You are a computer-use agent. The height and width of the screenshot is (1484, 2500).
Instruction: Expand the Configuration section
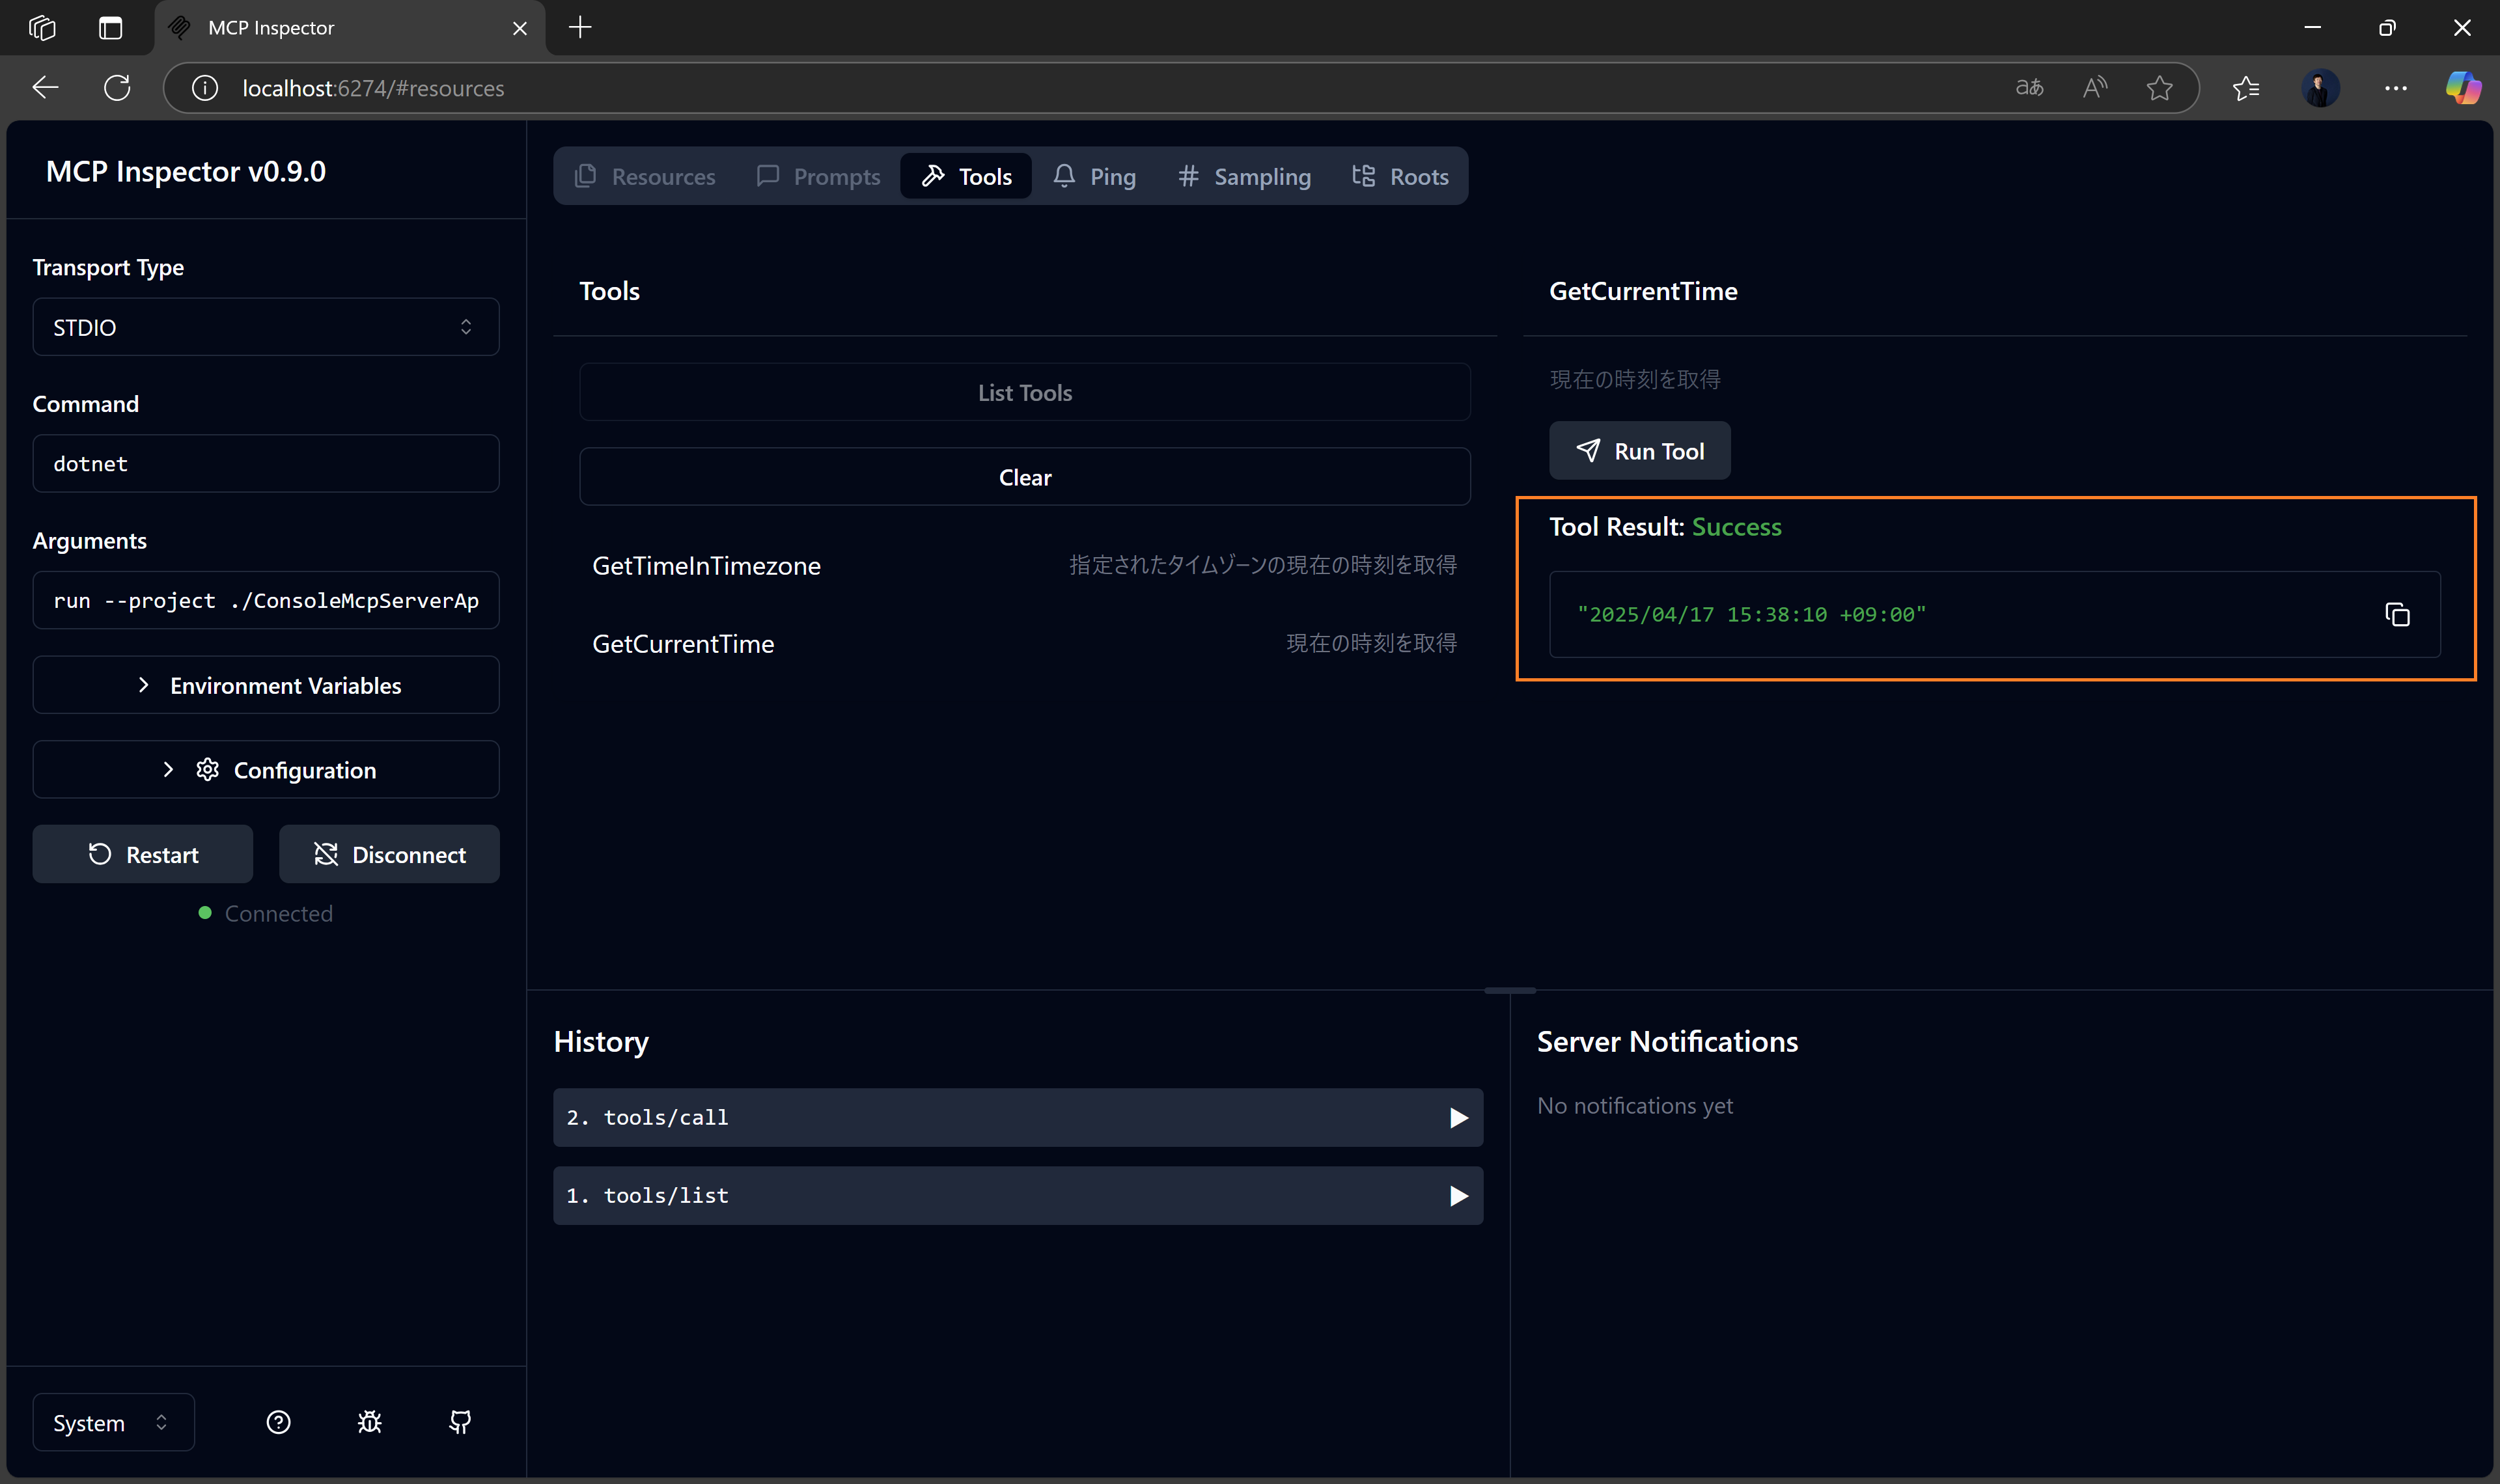(x=266, y=769)
